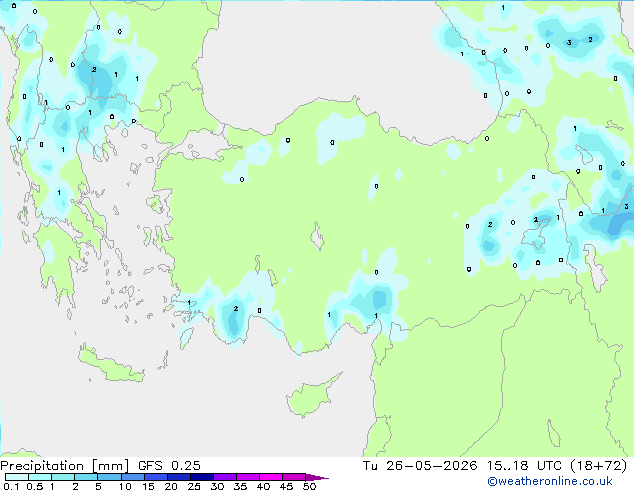Click the 10–15 mm blue legend swatch

point(133,477)
